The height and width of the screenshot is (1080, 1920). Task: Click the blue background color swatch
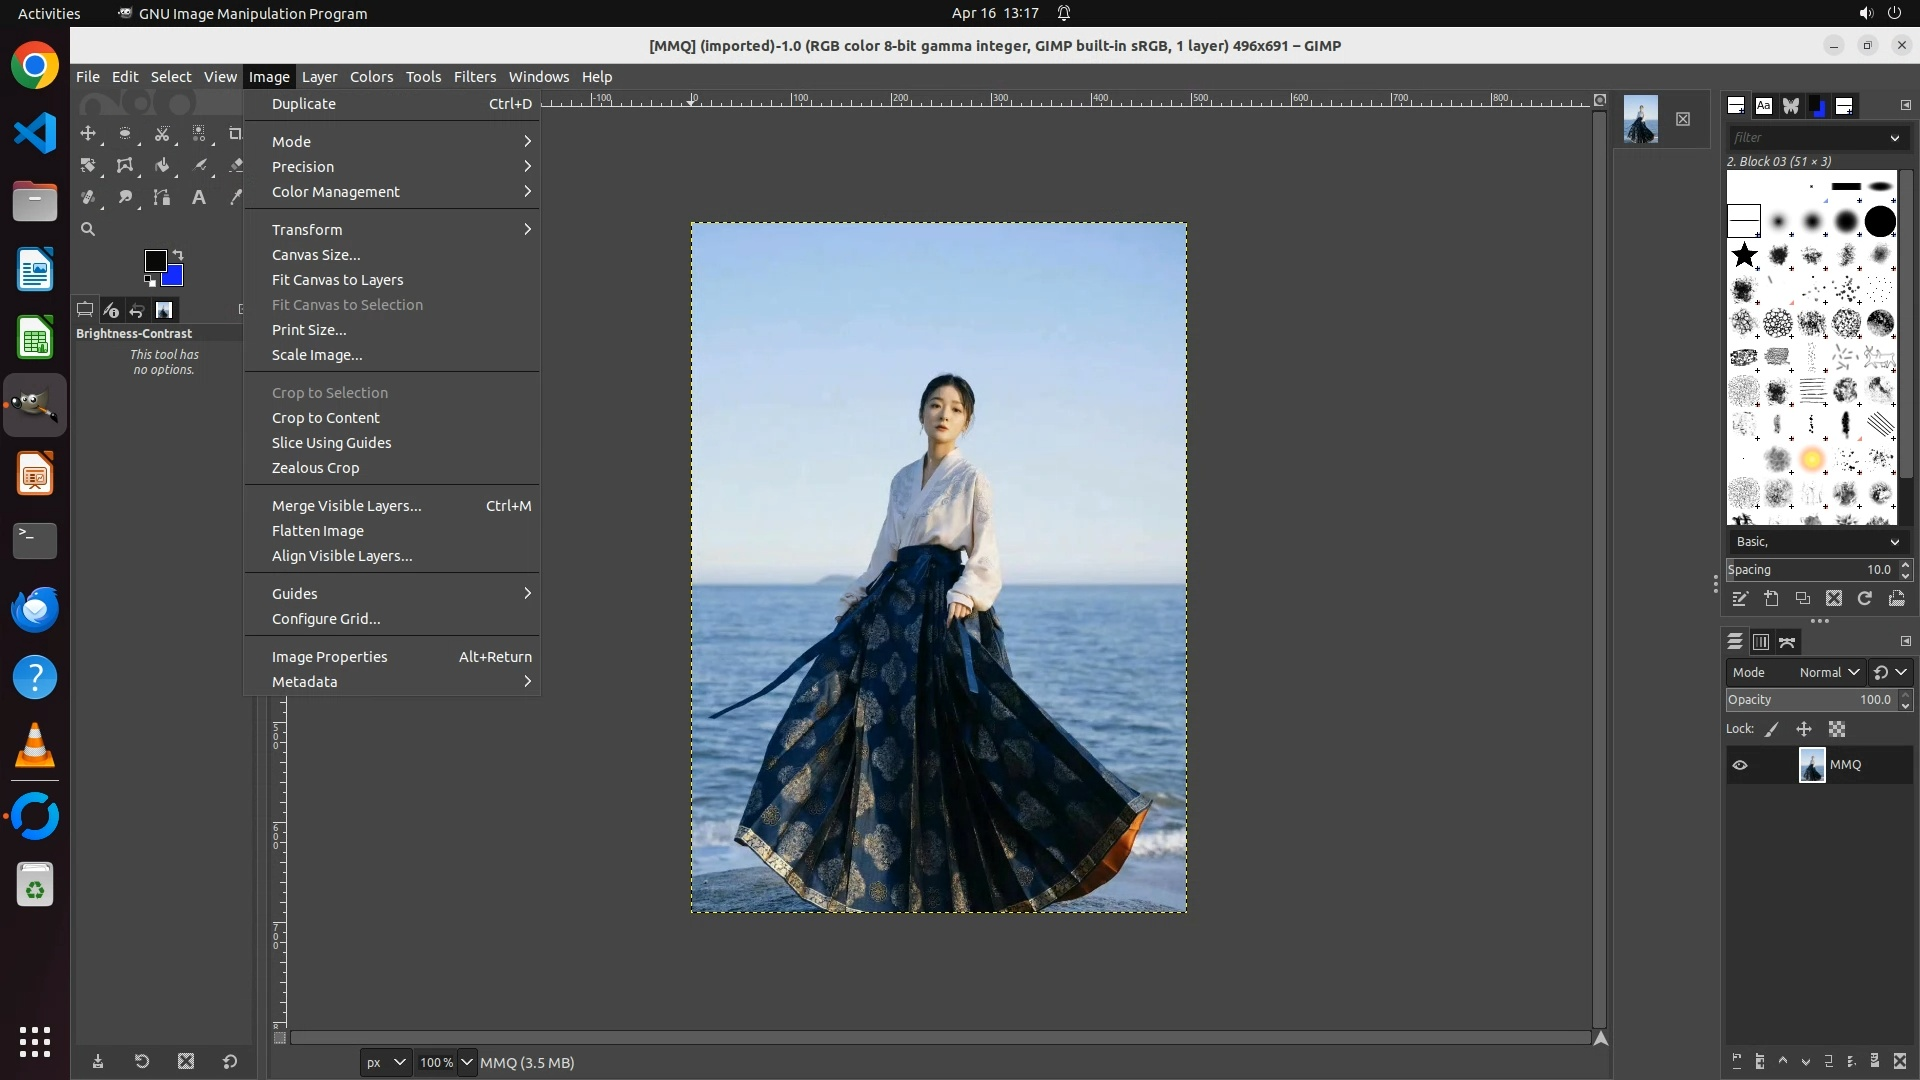tap(176, 278)
